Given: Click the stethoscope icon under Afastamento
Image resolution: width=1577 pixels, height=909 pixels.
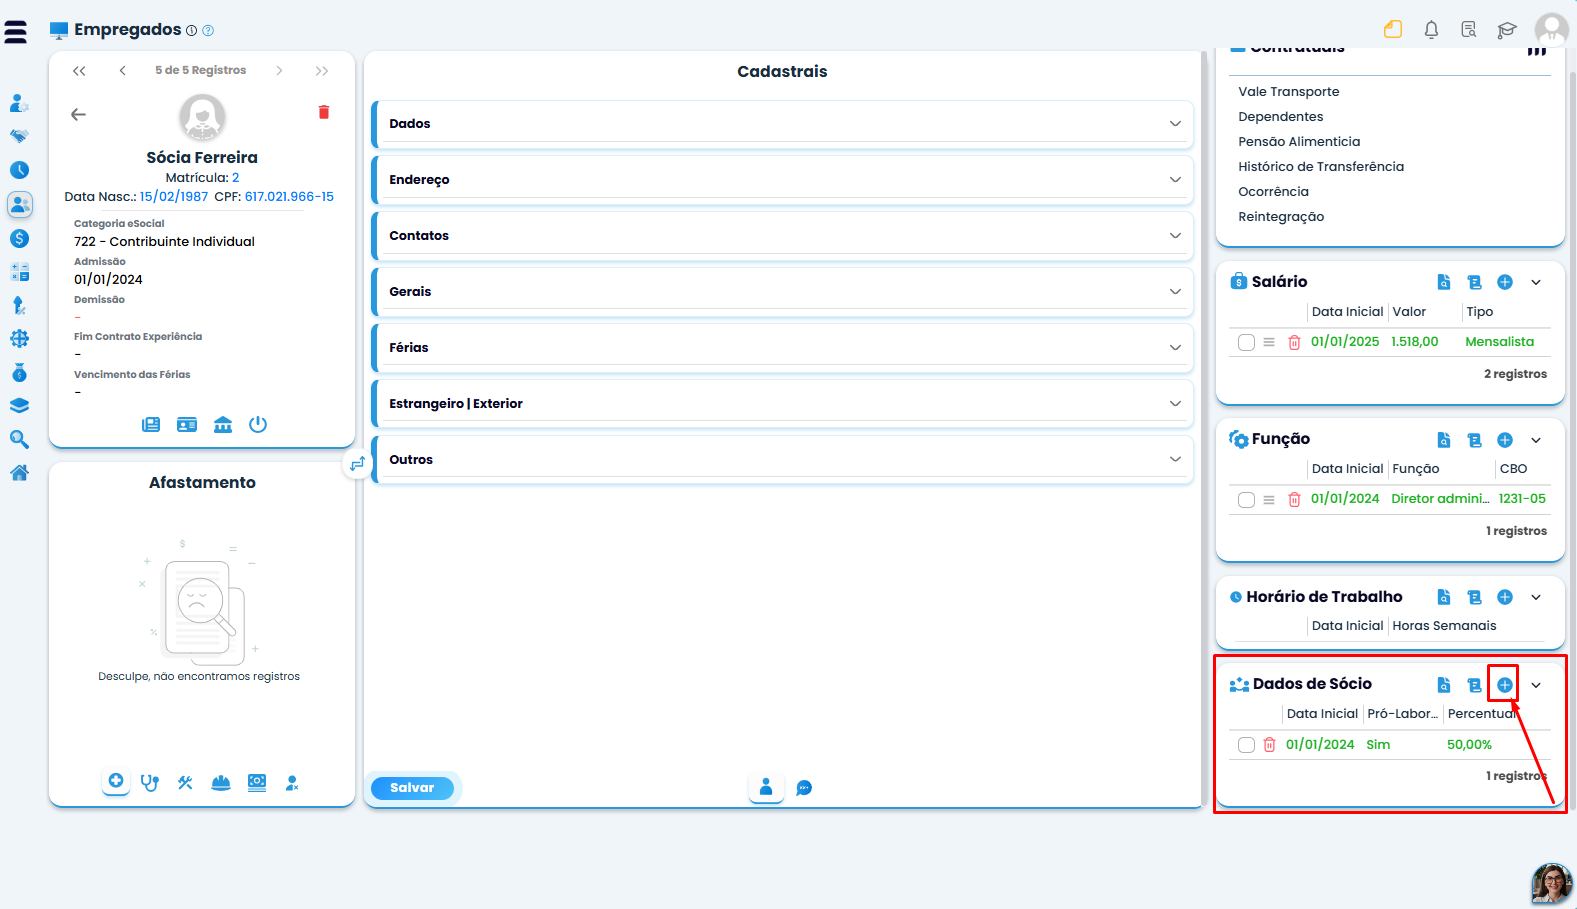Looking at the screenshot, I should [150, 783].
